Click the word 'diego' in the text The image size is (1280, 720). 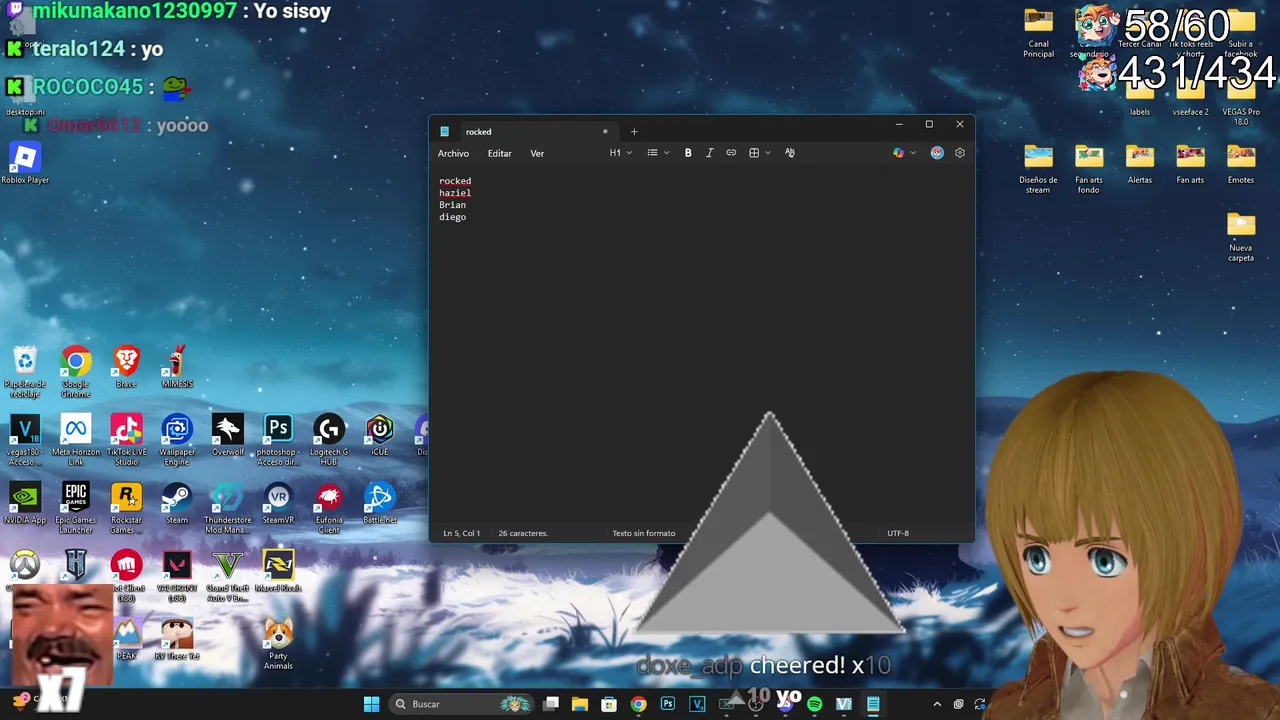pos(452,217)
